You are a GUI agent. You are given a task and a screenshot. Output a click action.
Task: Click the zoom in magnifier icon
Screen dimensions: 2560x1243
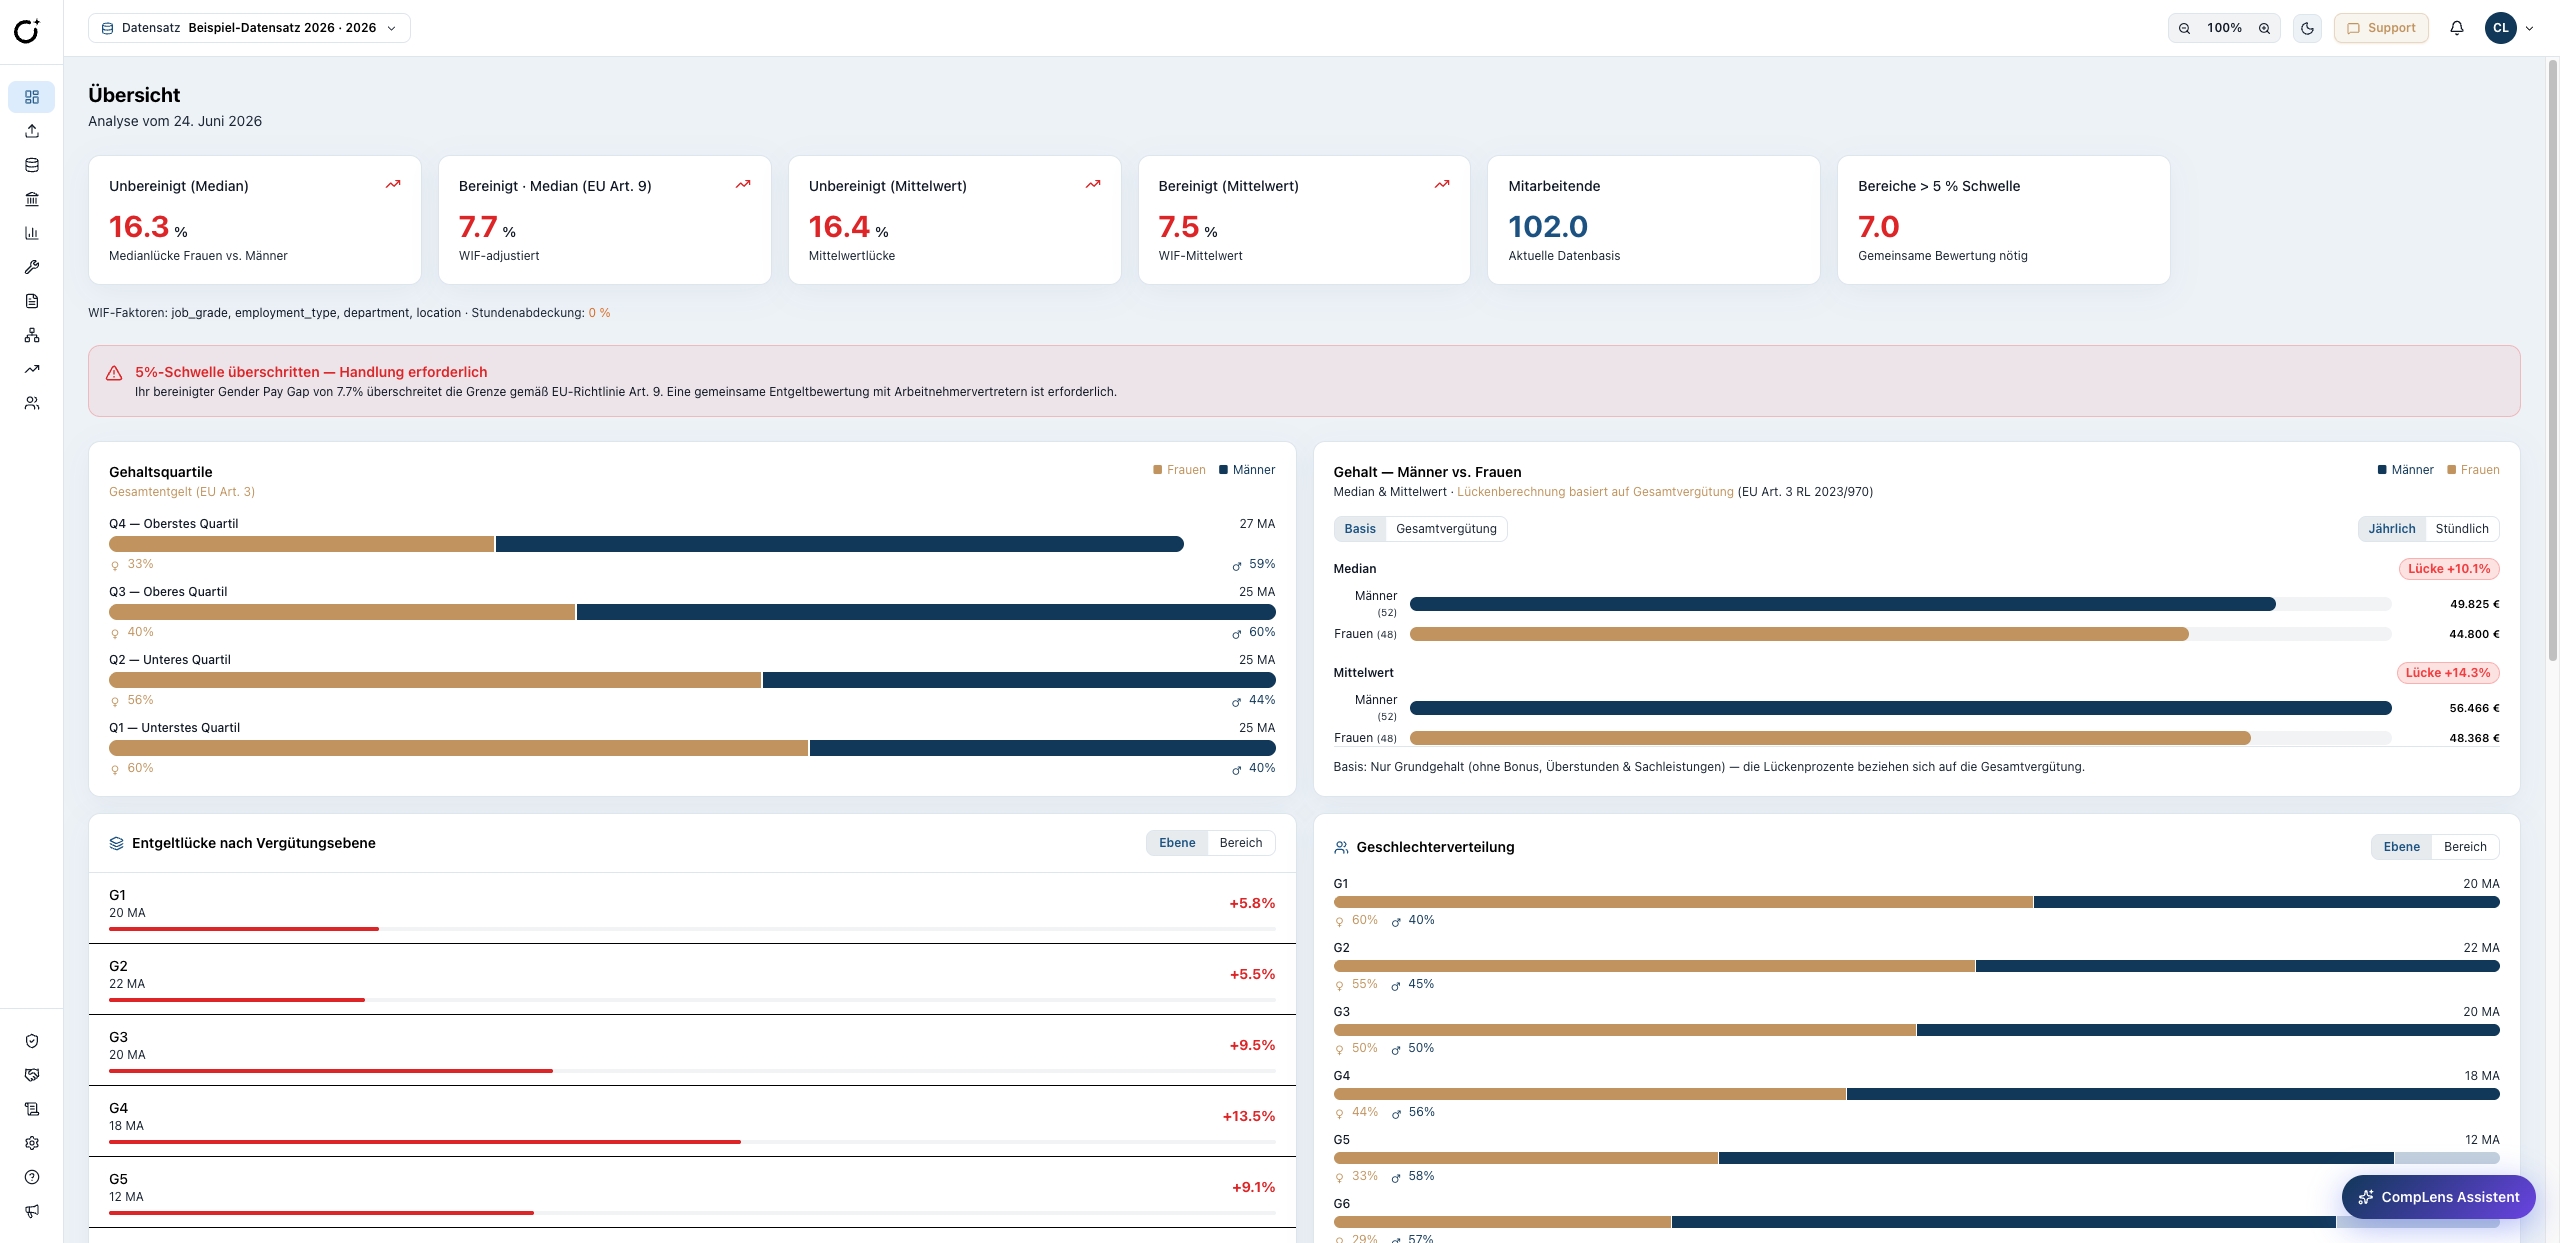[2264, 28]
